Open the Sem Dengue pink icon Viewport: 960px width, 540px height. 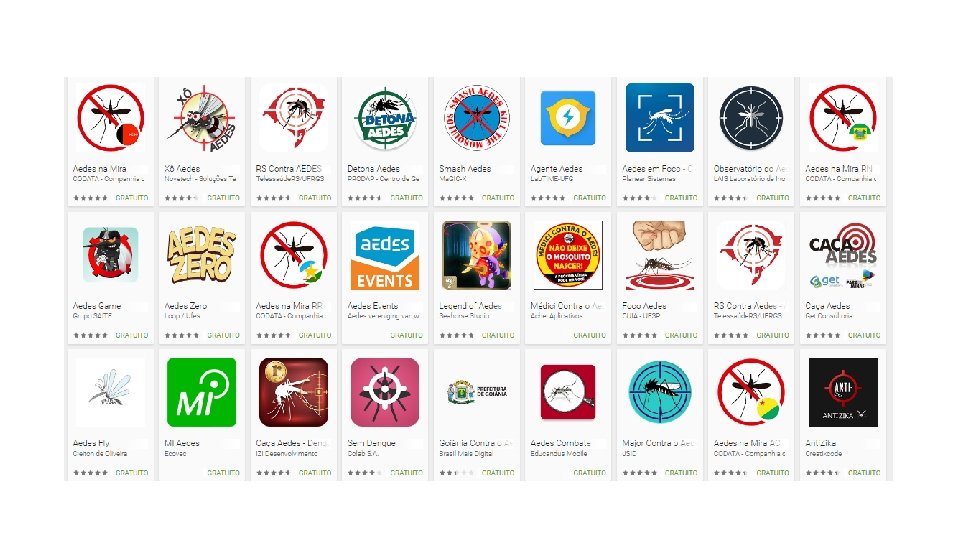(385, 392)
